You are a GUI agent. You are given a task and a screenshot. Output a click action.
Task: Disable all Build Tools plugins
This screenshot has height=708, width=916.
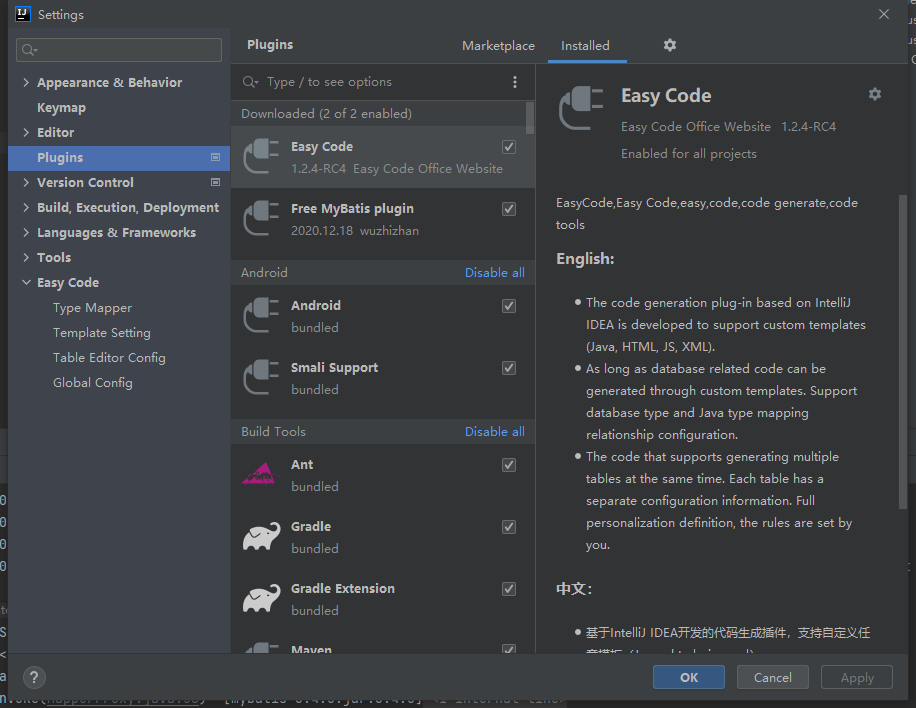pyautogui.click(x=494, y=432)
